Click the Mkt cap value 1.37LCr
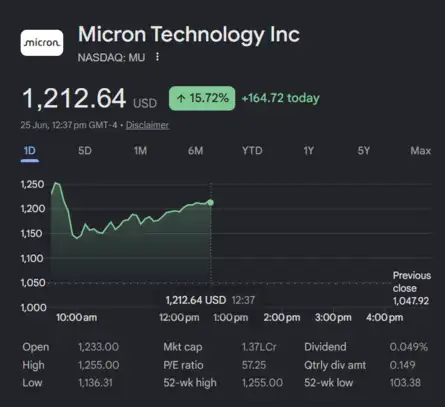This screenshot has width=445, height=407. click(259, 347)
